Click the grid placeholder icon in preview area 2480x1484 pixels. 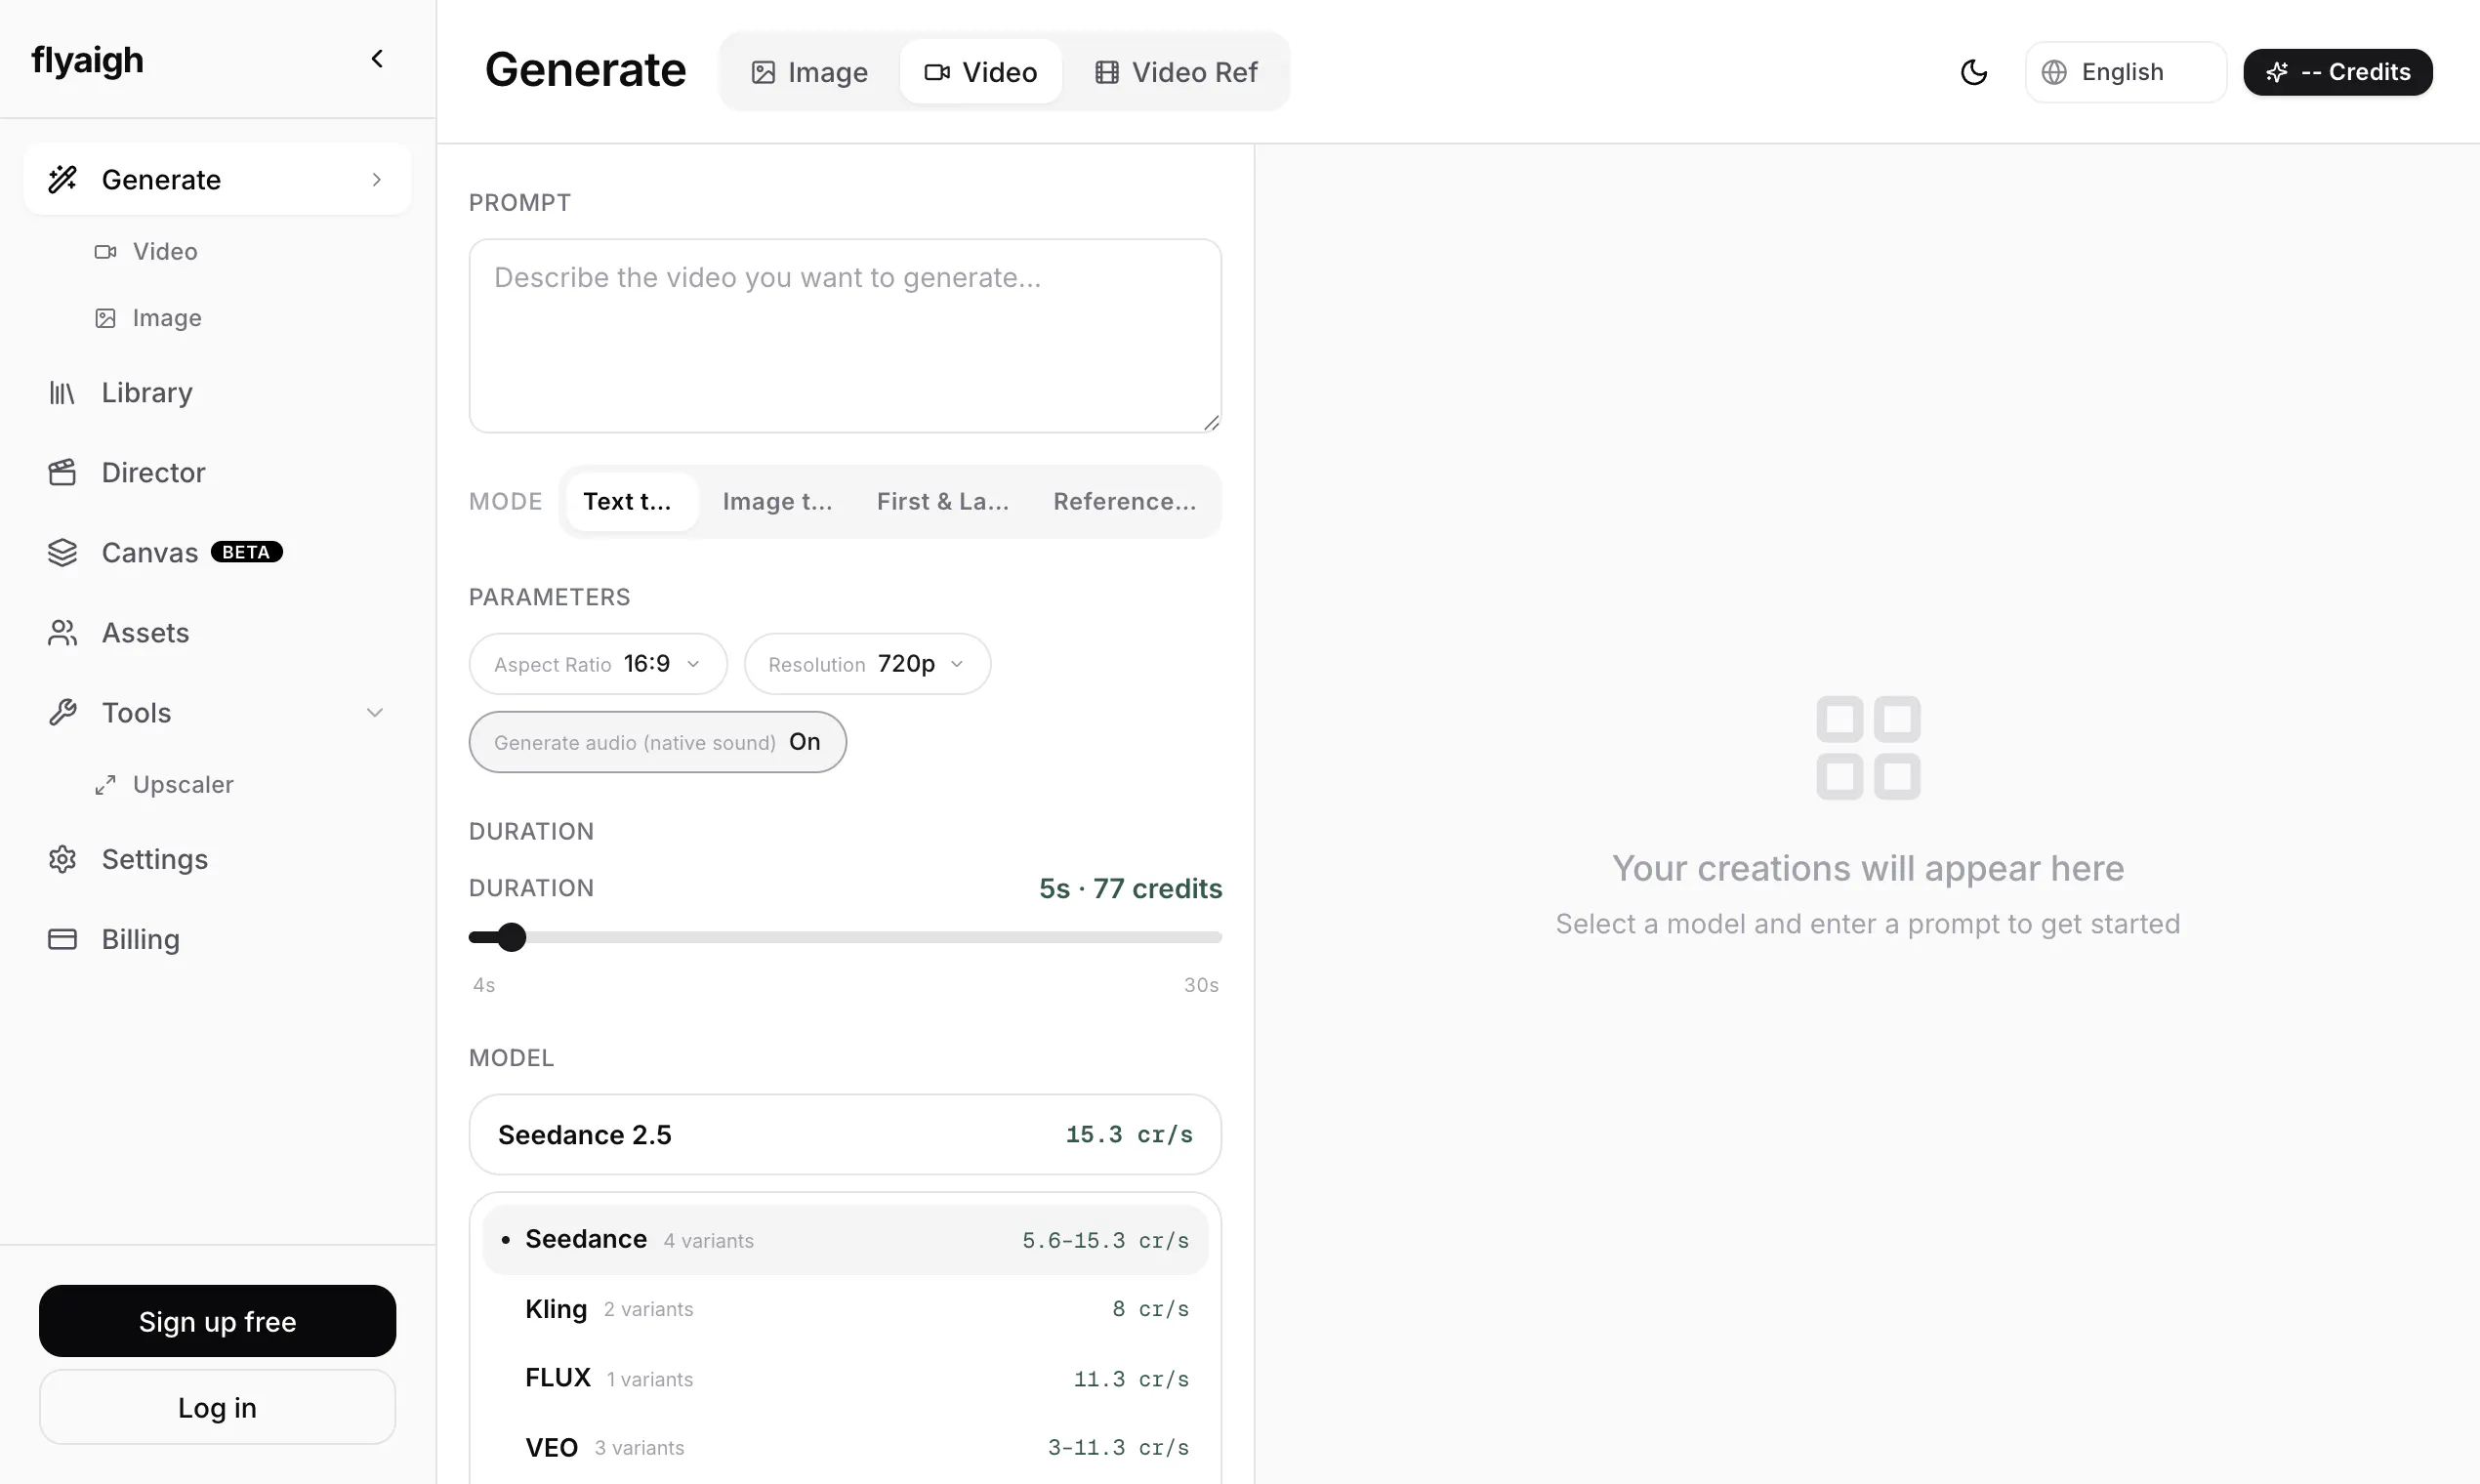point(1868,748)
